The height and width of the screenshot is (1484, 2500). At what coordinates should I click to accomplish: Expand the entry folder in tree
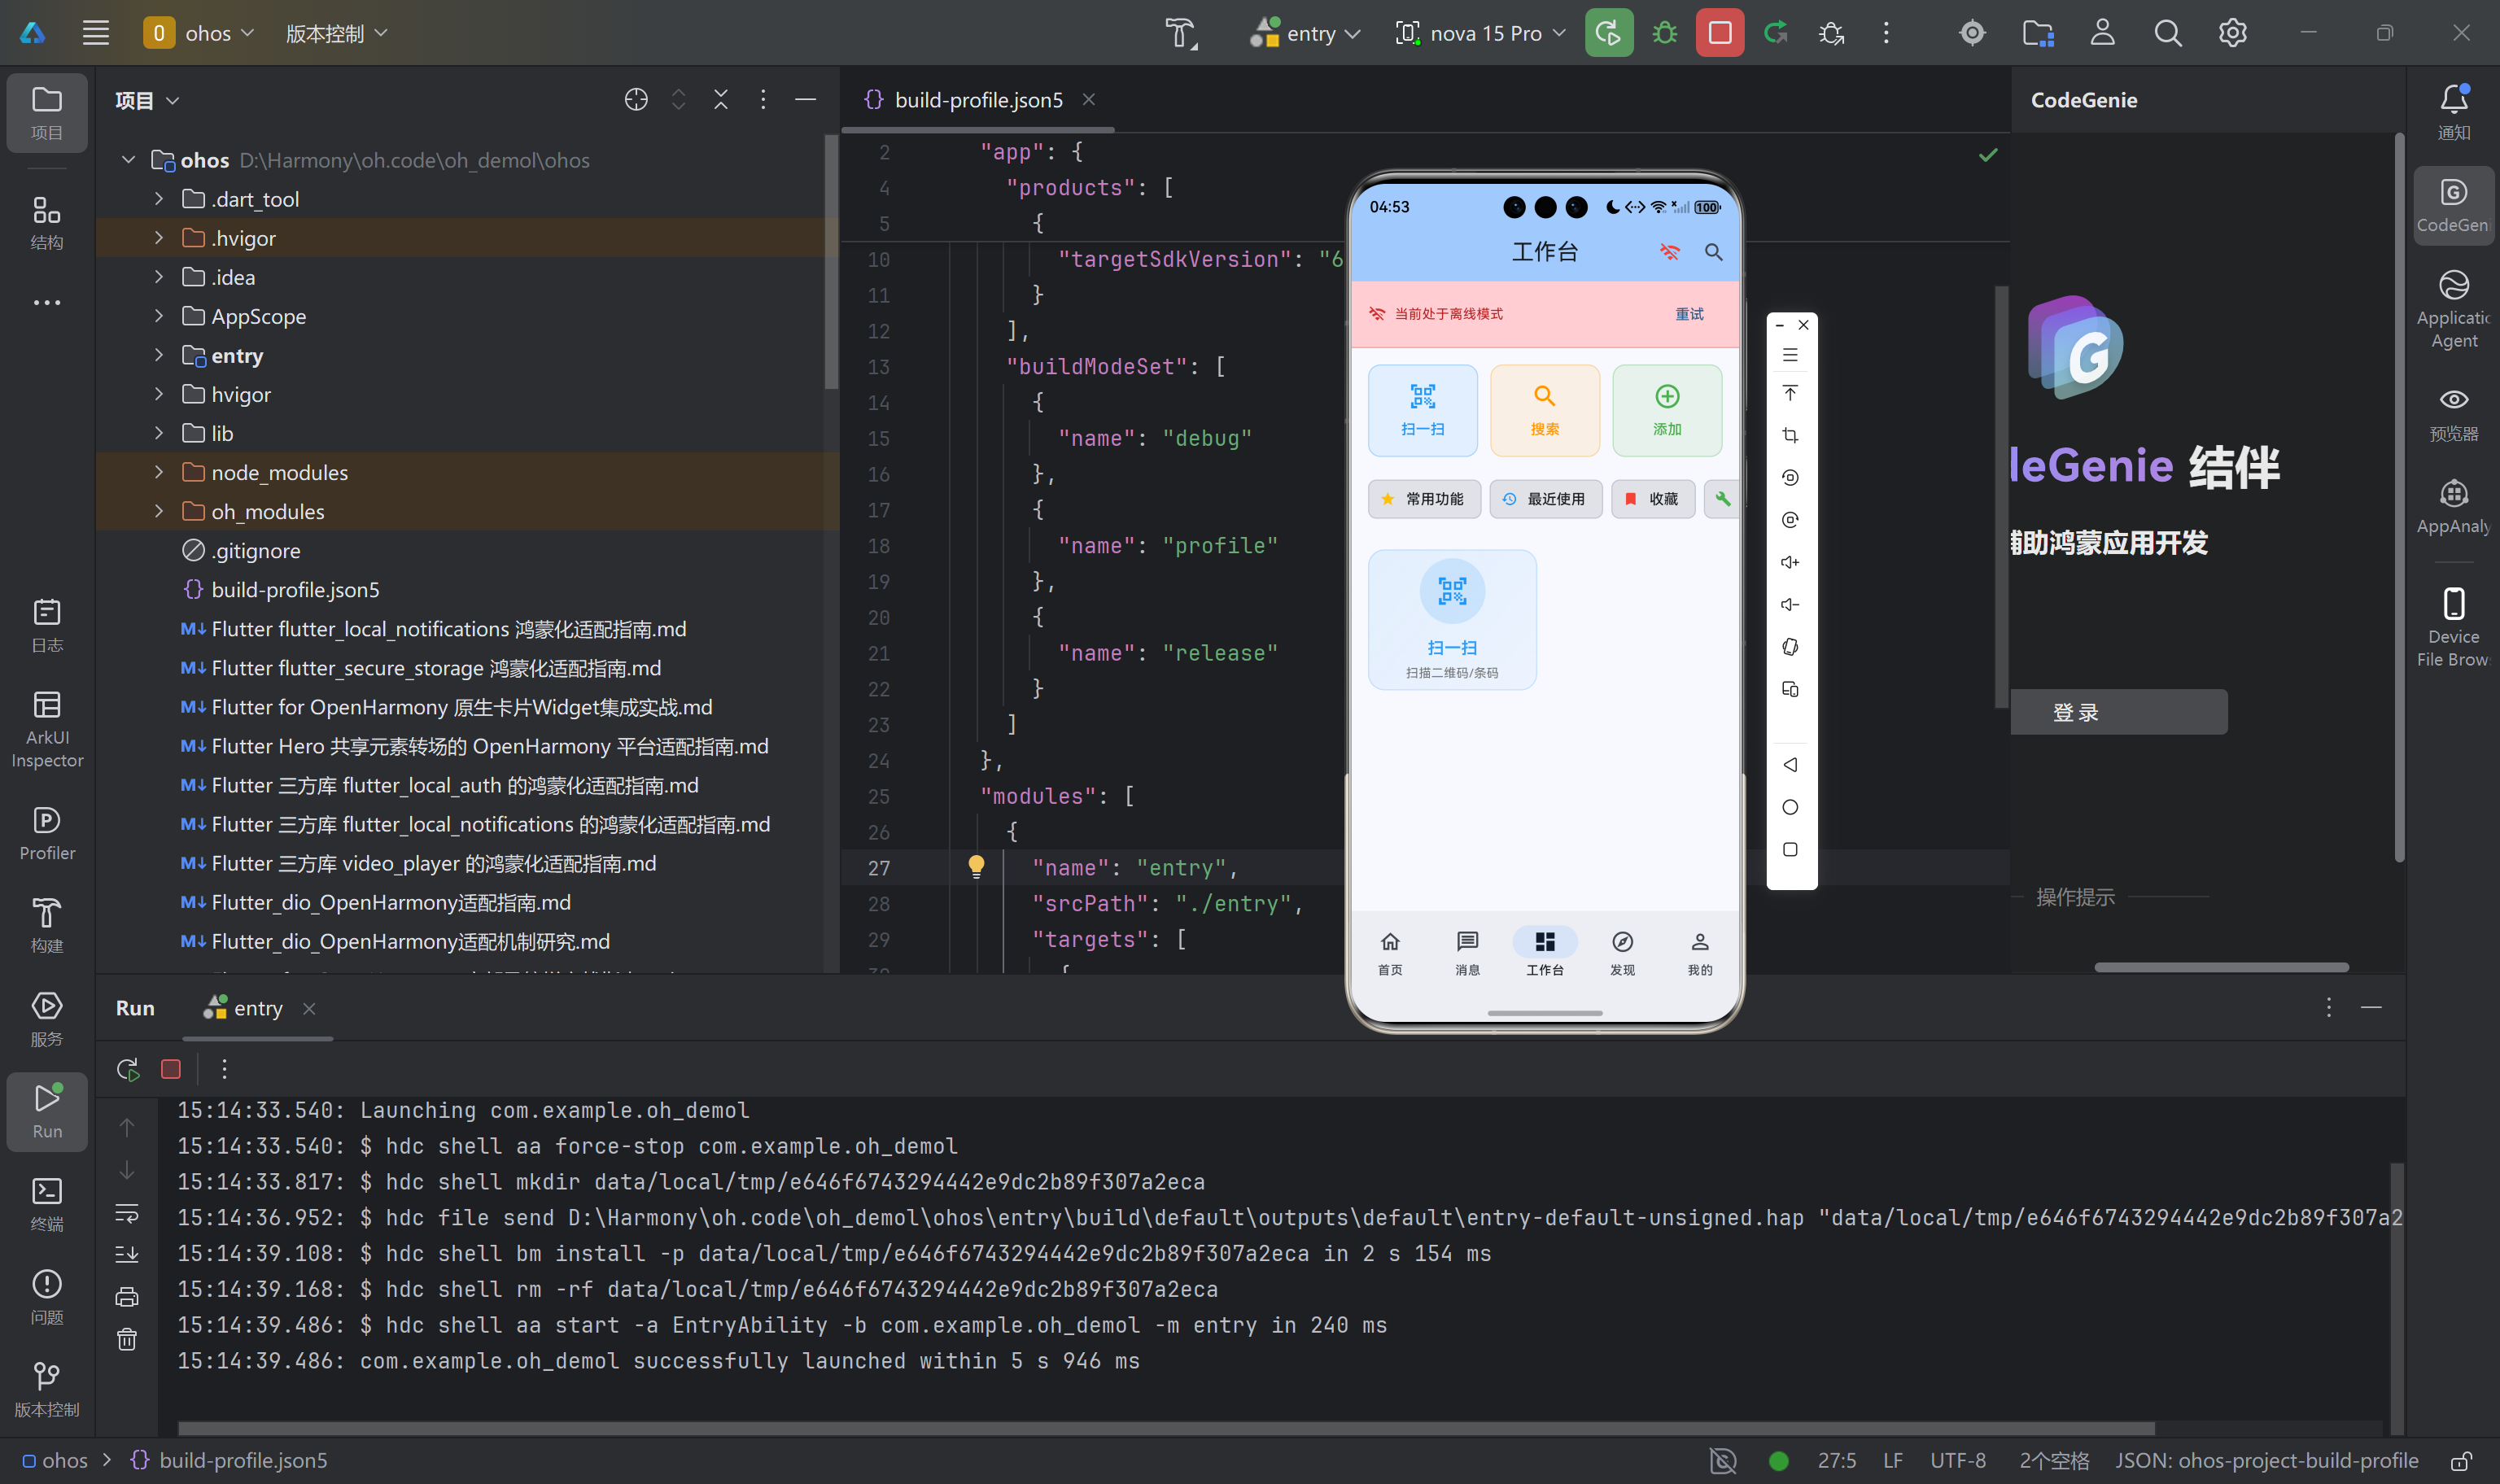(x=159, y=355)
